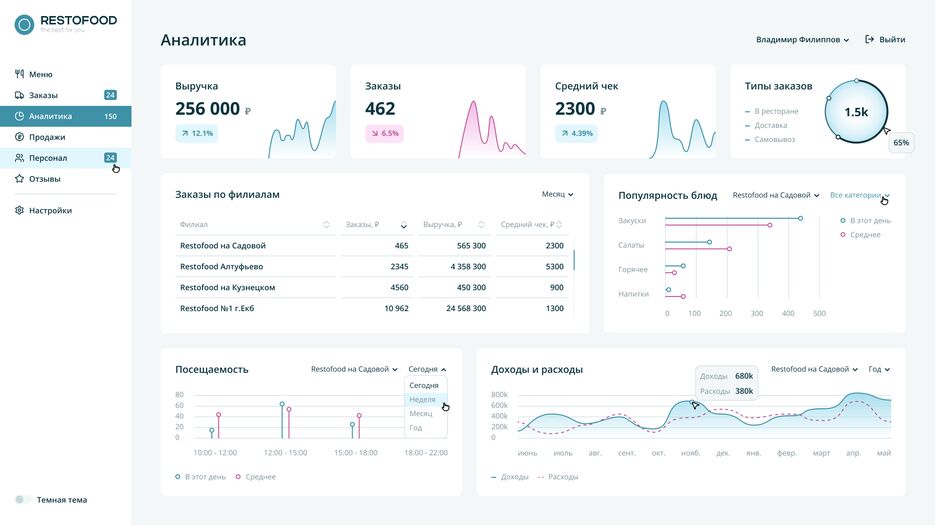Toggle Самовывоз legend in Типы заказов
The height and width of the screenshot is (525, 935).
770,140
